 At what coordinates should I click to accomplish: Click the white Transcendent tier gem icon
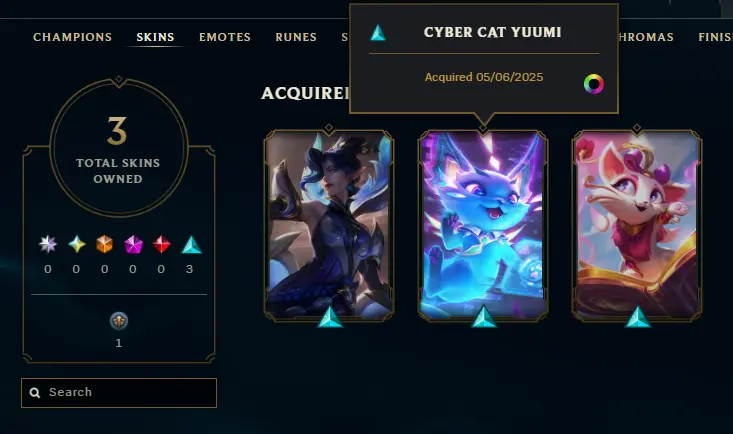coord(48,244)
